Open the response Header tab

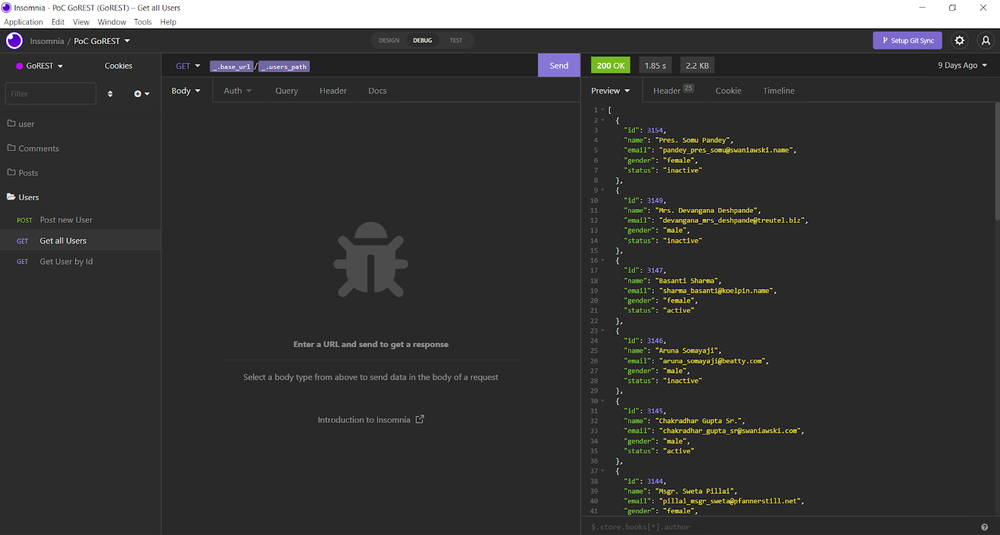(x=673, y=91)
